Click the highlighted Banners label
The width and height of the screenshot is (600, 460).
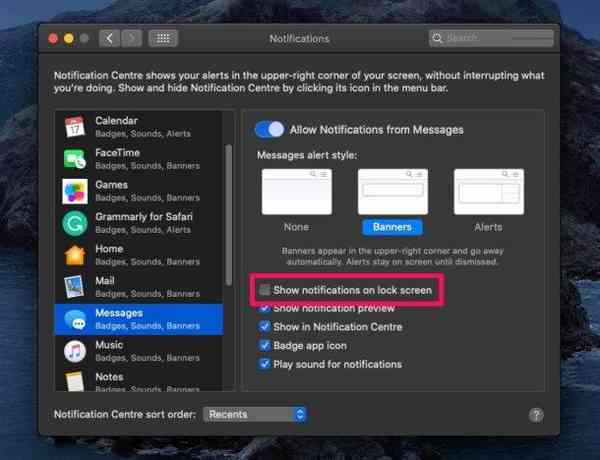tap(392, 227)
